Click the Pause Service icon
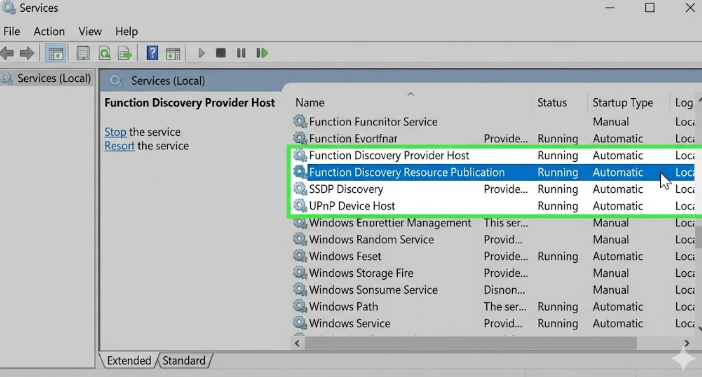 click(x=241, y=53)
